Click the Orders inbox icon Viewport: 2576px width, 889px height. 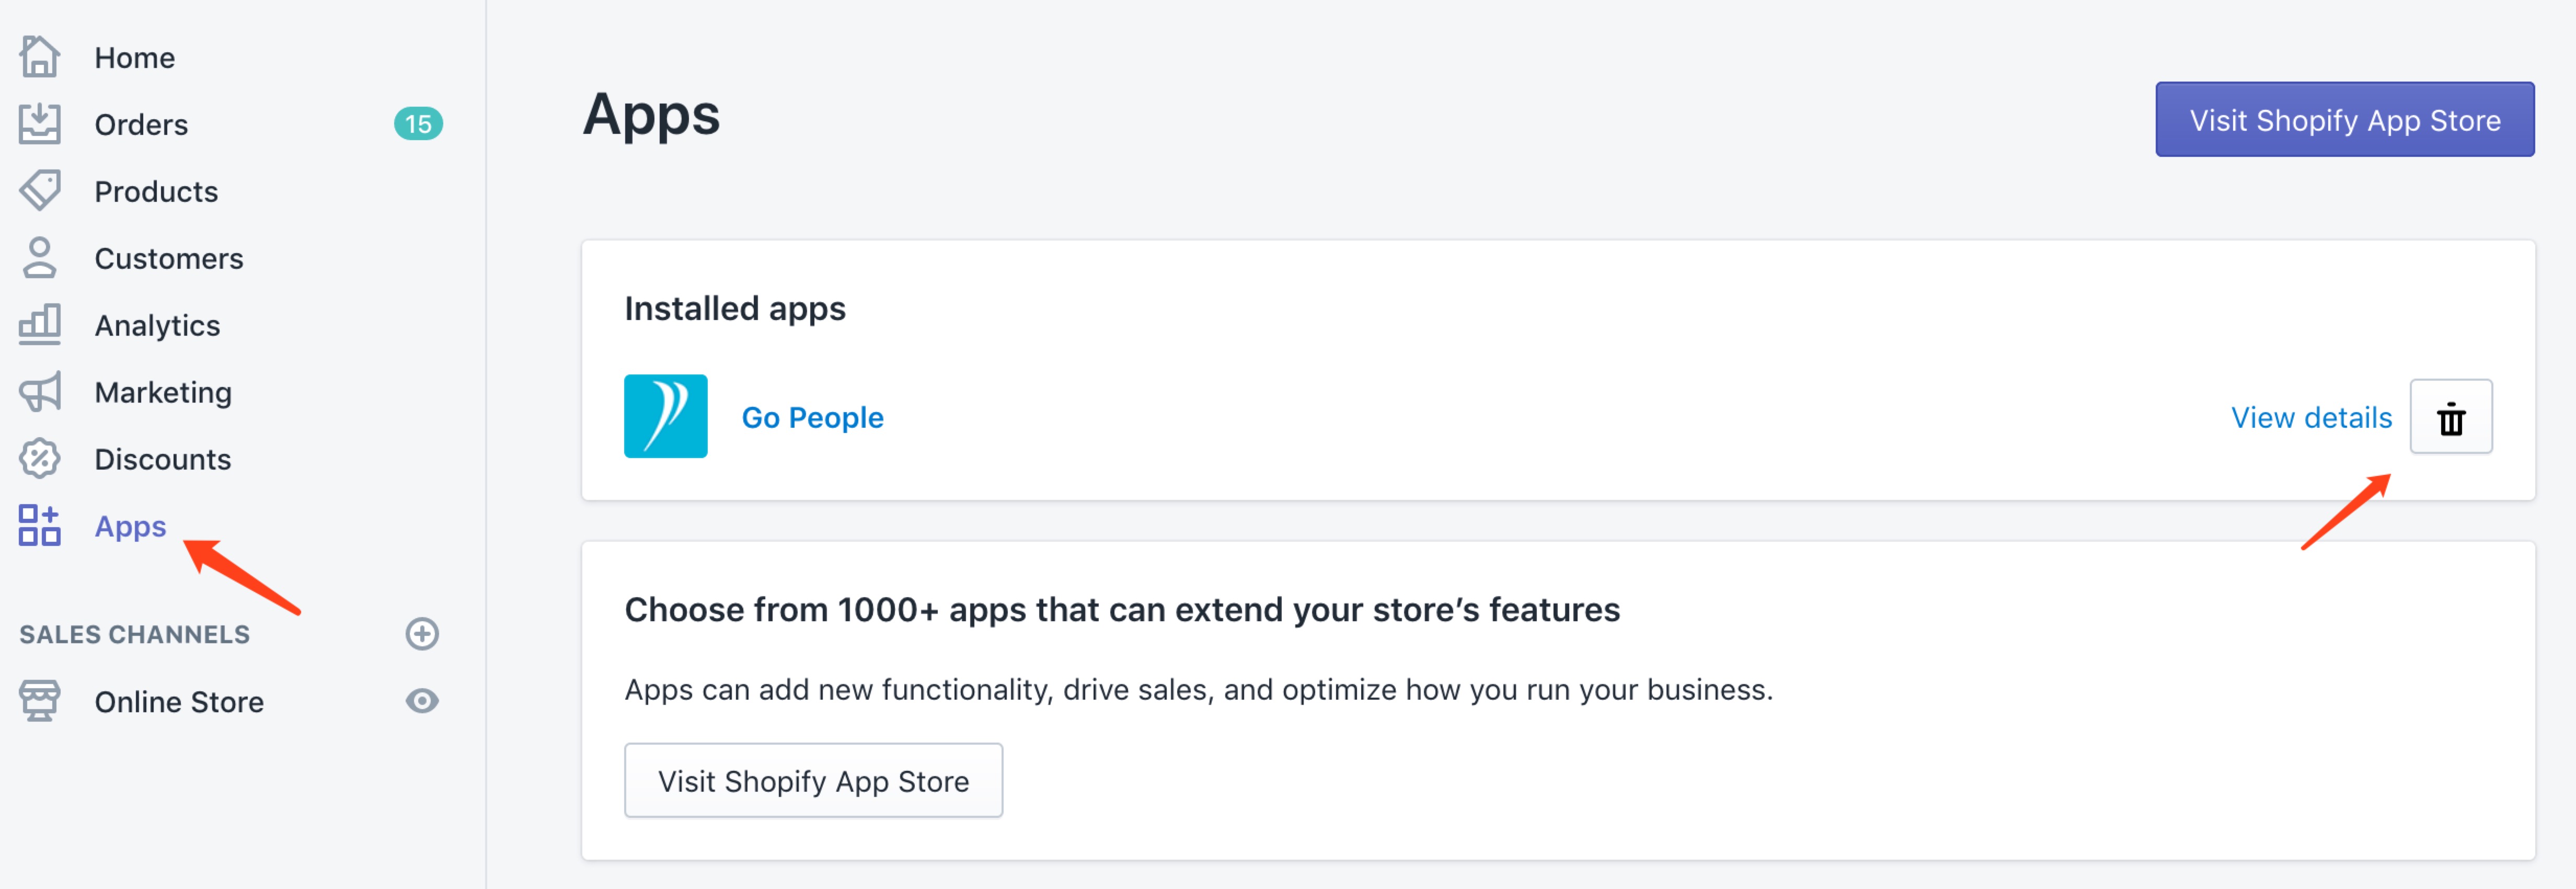pos(40,124)
